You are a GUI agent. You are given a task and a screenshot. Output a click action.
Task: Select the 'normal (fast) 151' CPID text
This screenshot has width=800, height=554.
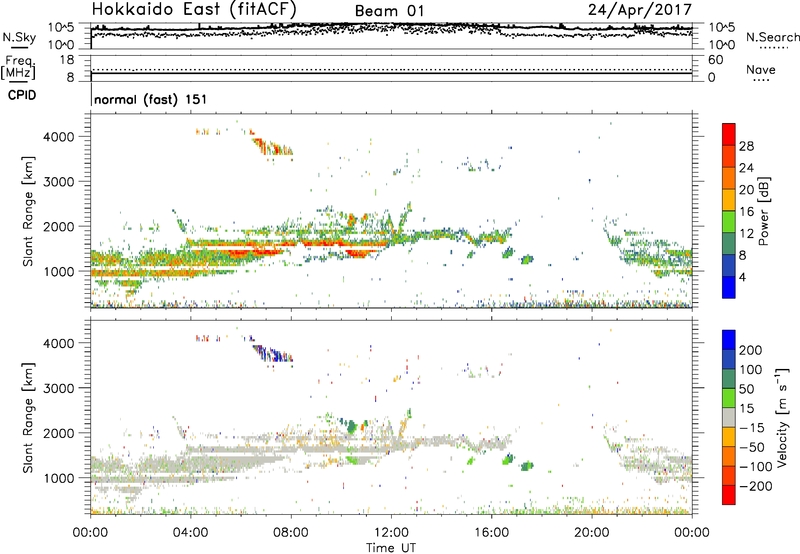coord(151,99)
